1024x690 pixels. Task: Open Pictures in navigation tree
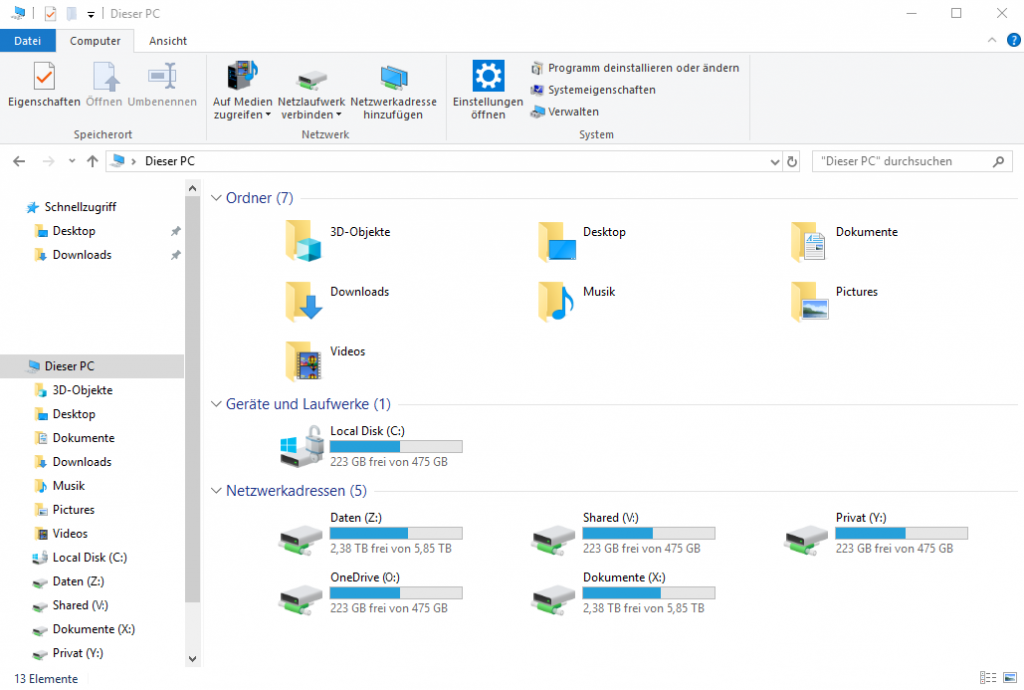click(73, 510)
